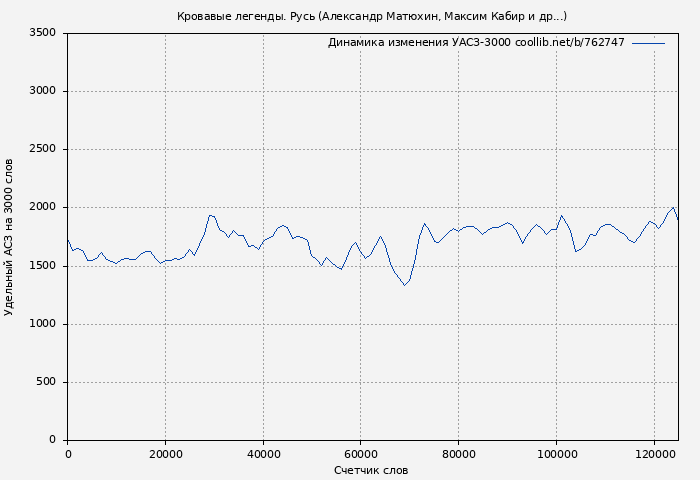The height and width of the screenshot is (480, 700).
Task: Click the blue legend line sample
Action: pyautogui.click(x=648, y=43)
